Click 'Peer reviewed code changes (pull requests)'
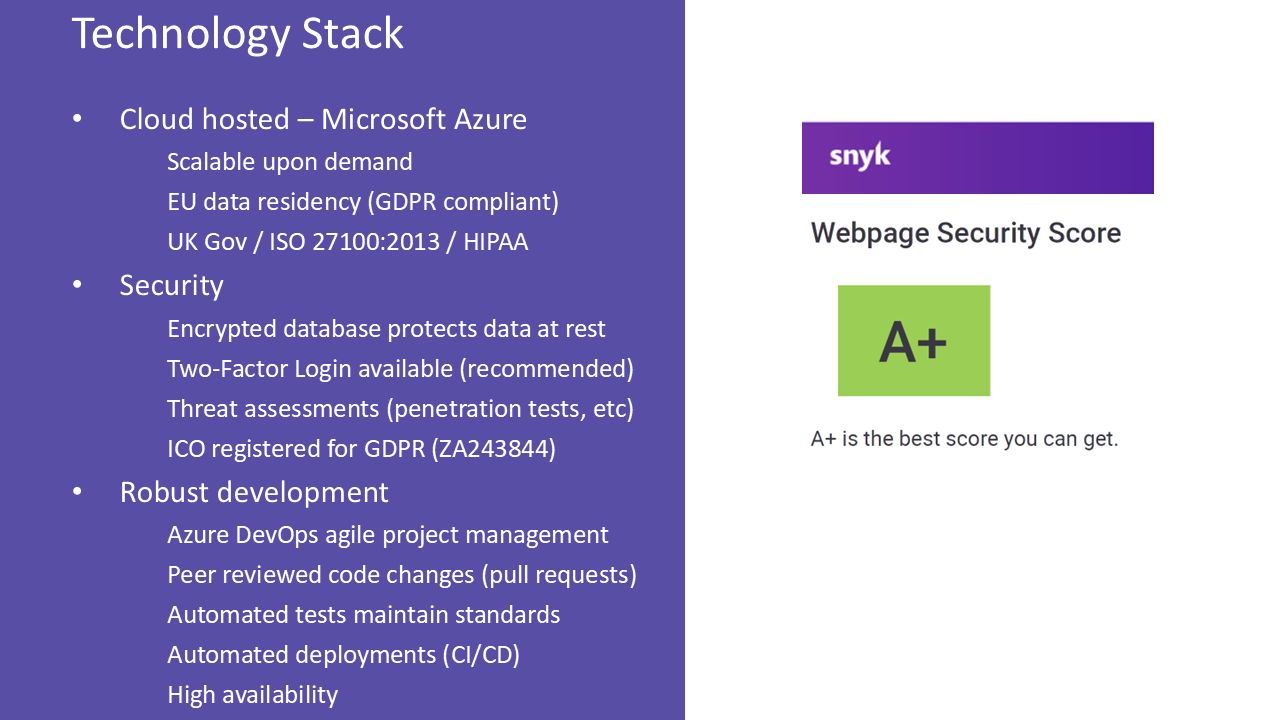The width and height of the screenshot is (1280, 720). [402, 575]
